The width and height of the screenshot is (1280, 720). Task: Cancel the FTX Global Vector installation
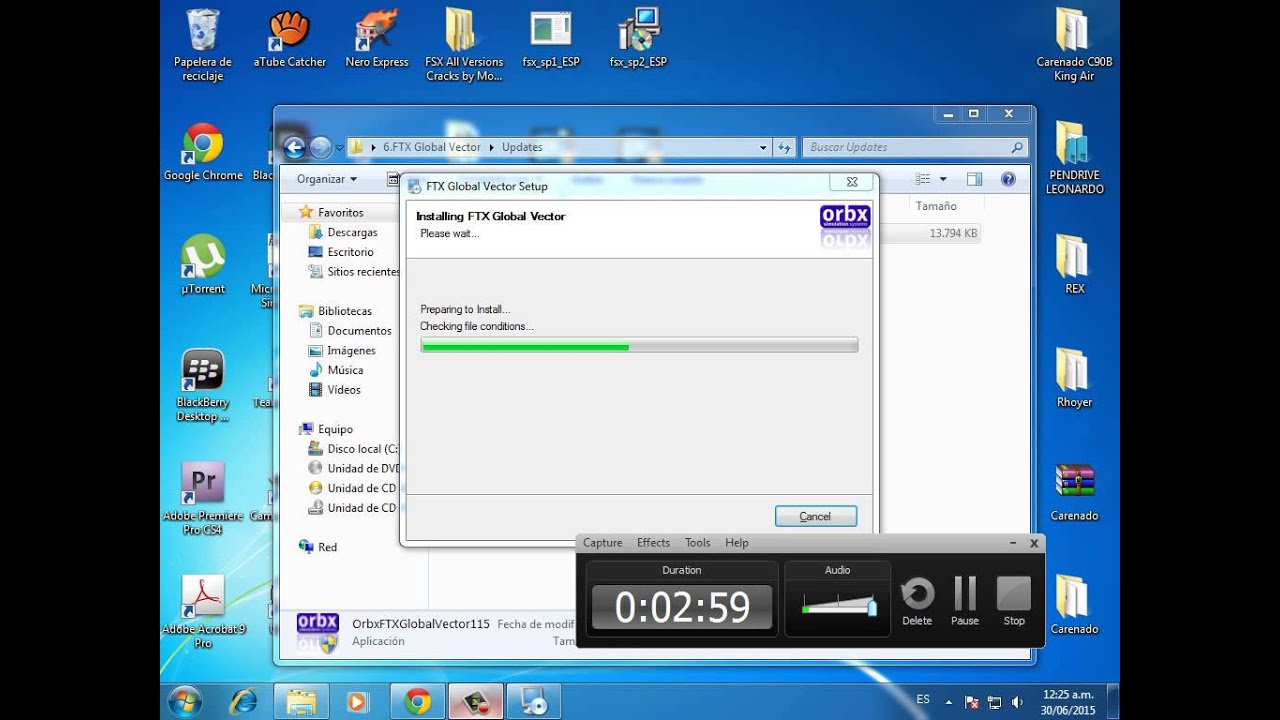815,516
